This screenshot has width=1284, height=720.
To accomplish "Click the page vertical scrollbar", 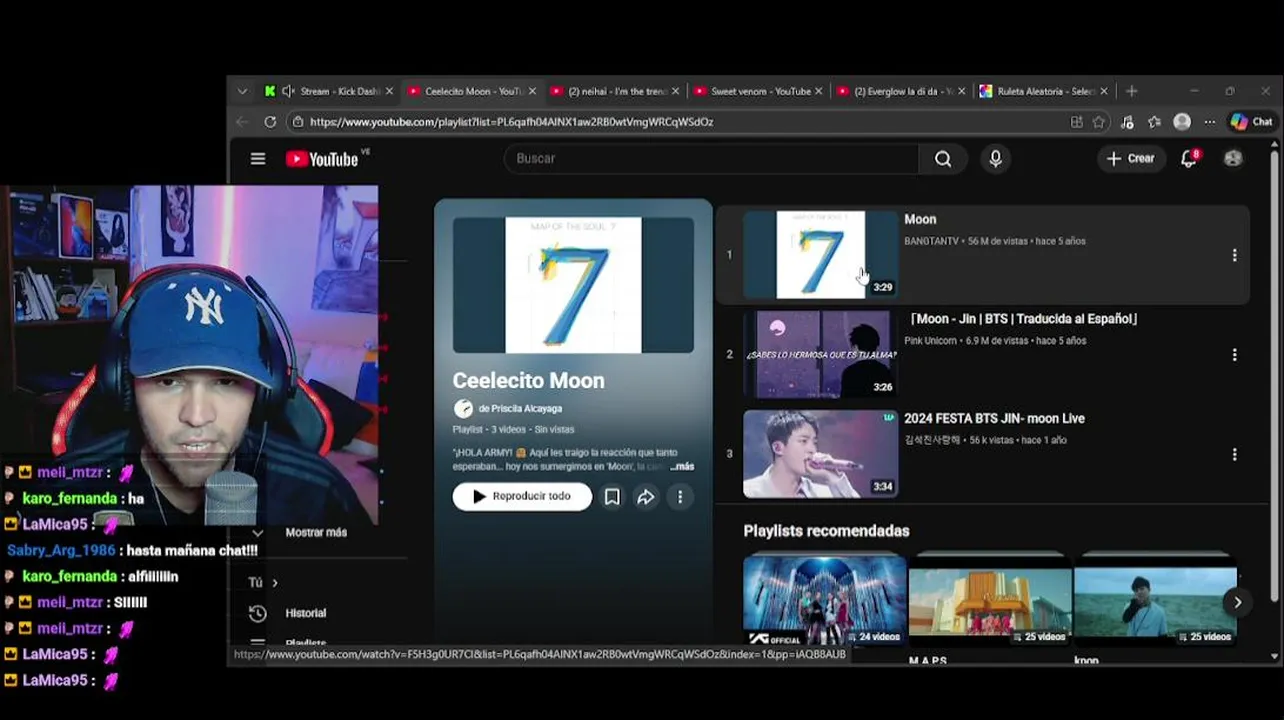I will 1275,375.
